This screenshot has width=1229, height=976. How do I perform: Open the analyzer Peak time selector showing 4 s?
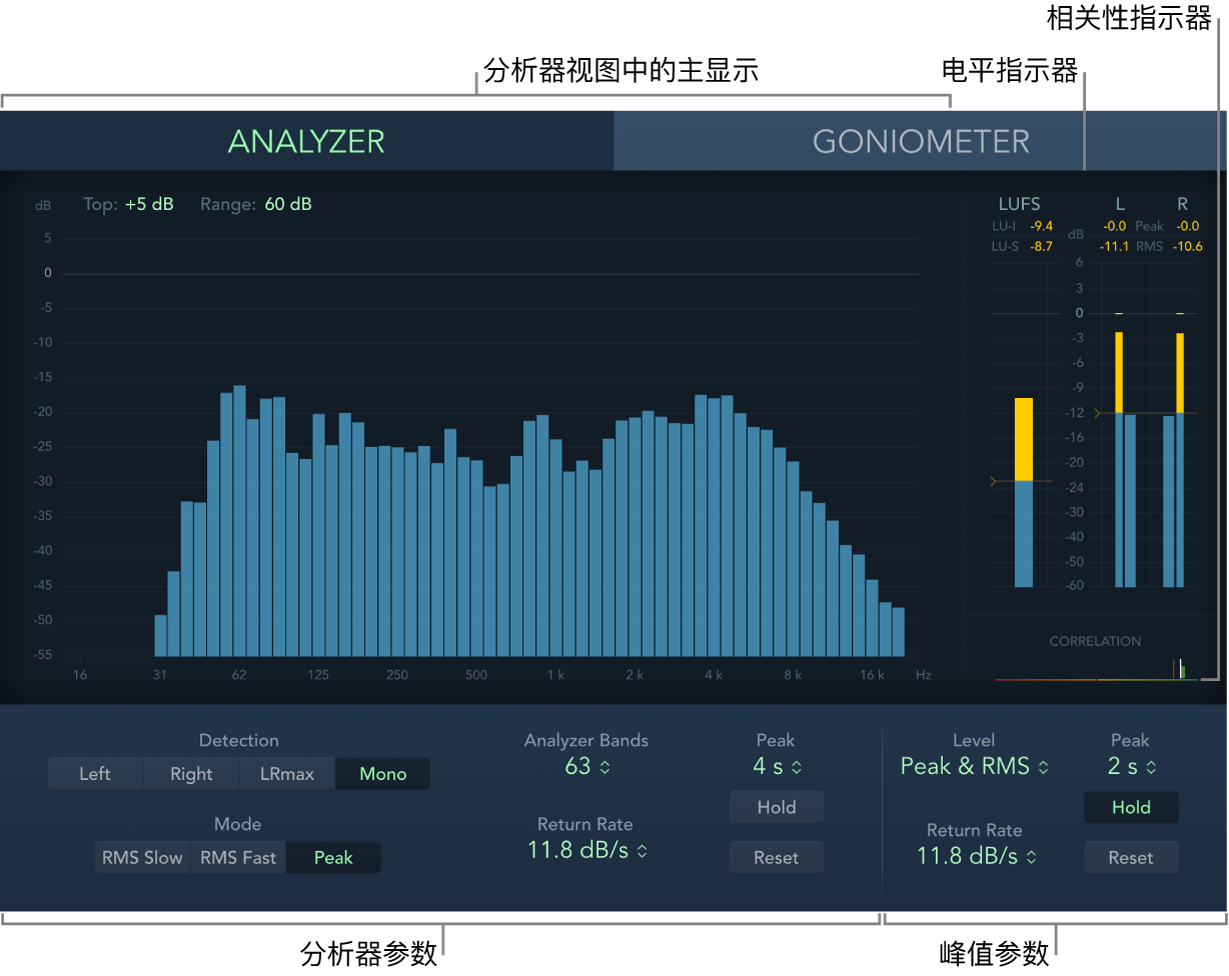pos(776,766)
